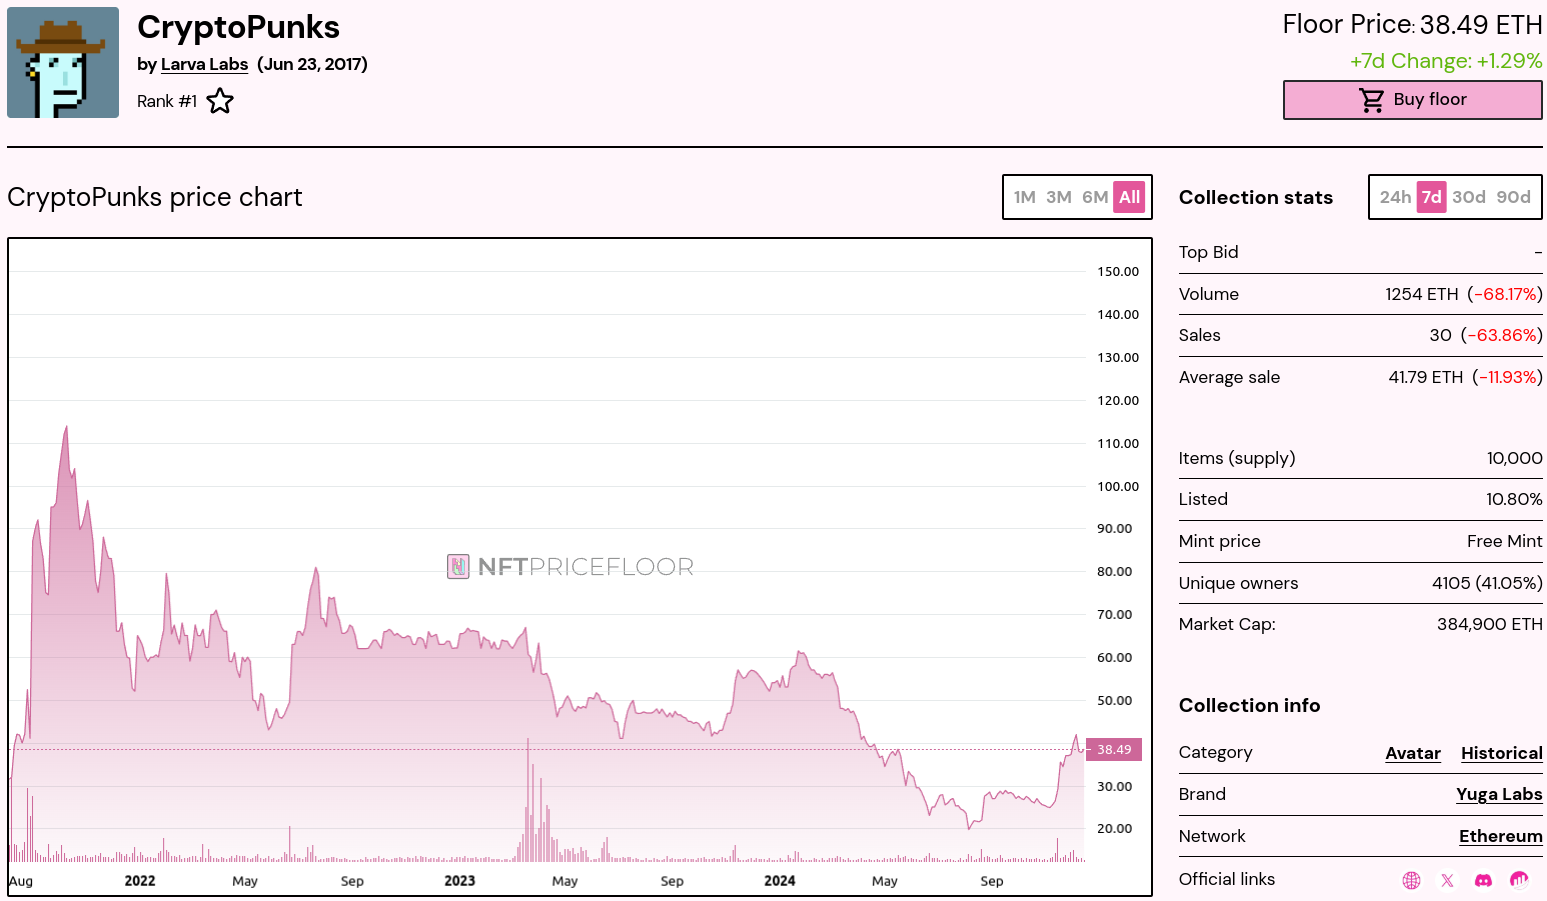
Task: Open the Larva Labs creator link
Action: pyautogui.click(x=204, y=64)
